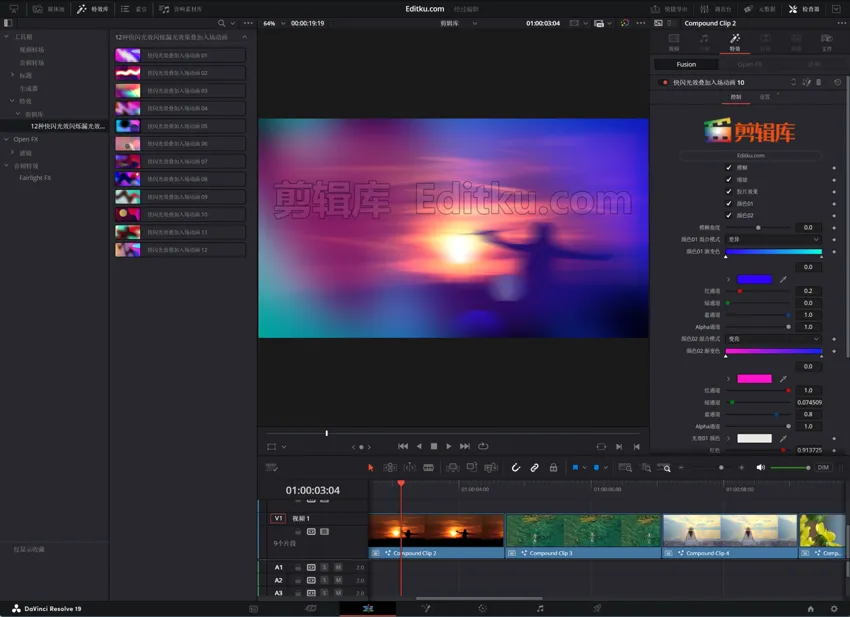This screenshot has width=850, height=617.
Task: Open the Color page from bottom bar
Action: click(482, 609)
